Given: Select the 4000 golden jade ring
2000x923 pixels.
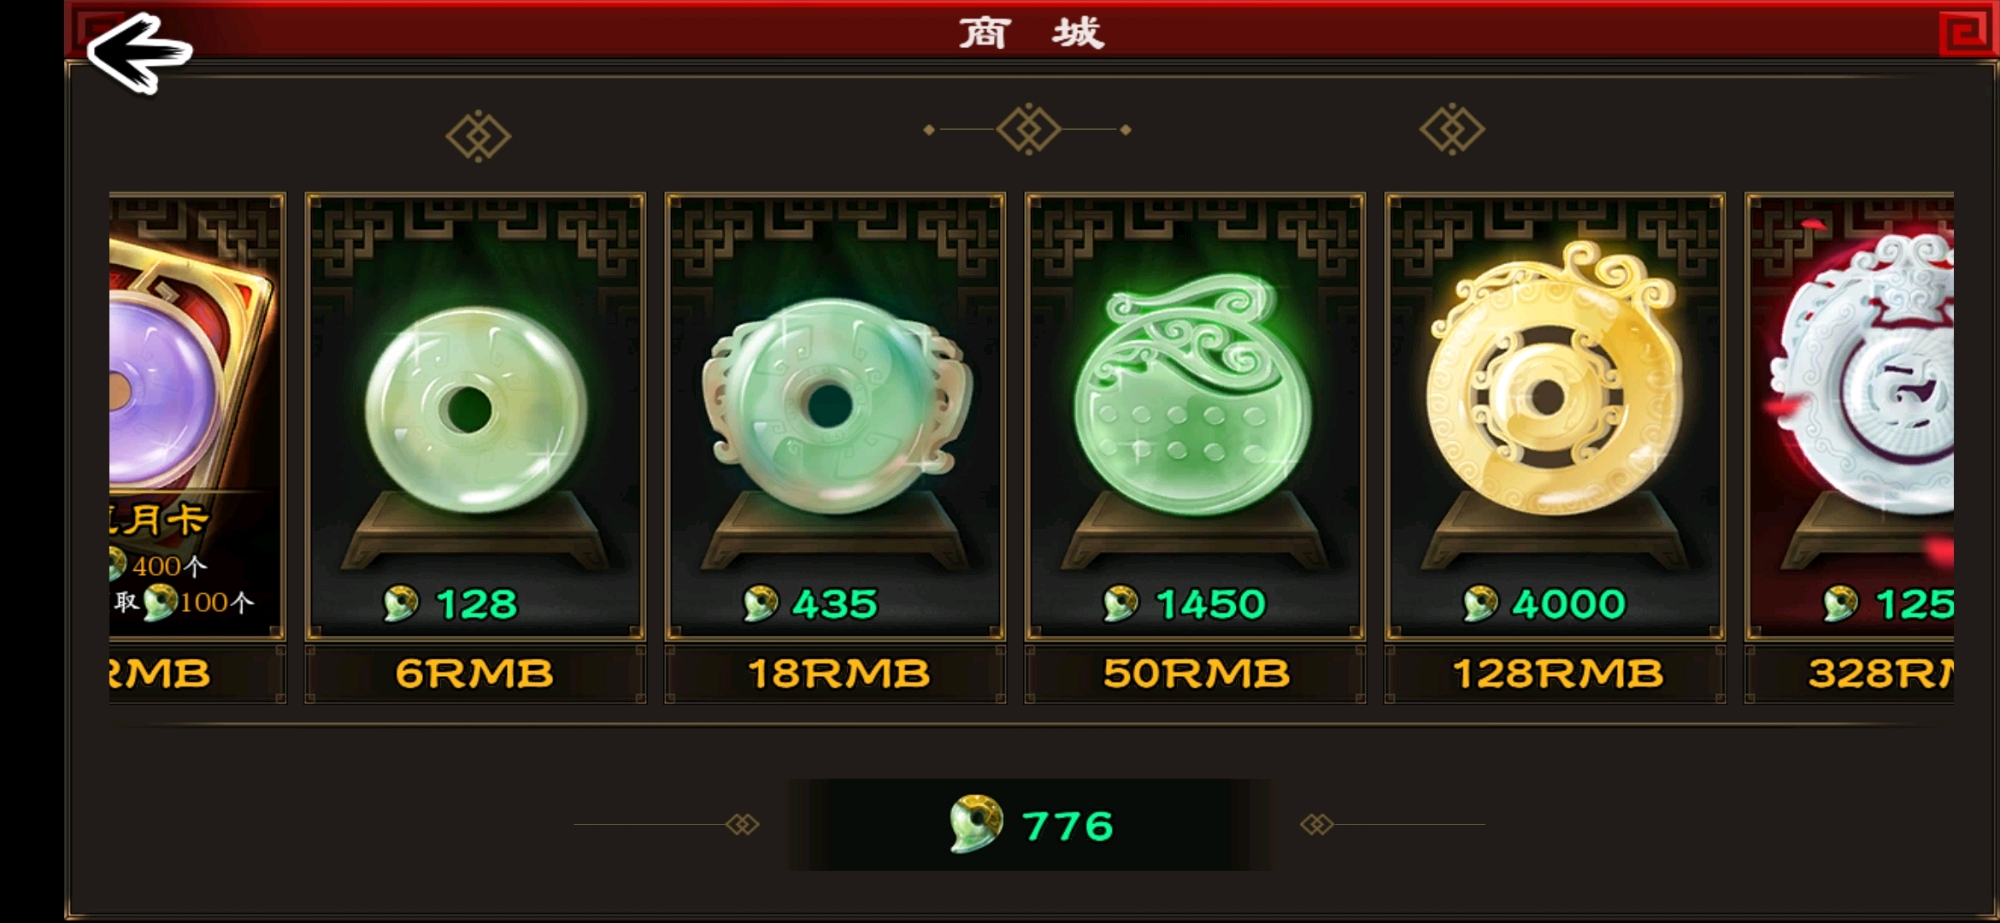Looking at the screenshot, I should [1555, 416].
